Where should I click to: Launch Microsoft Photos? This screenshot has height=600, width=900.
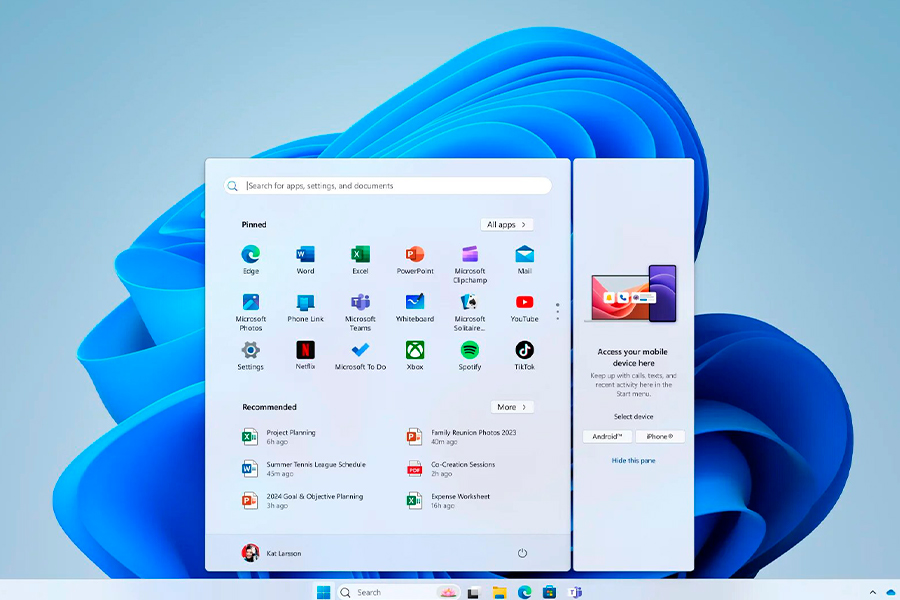click(251, 312)
